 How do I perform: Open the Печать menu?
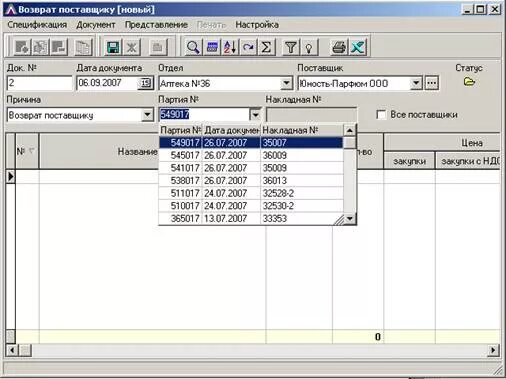pyautogui.click(x=211, y=25)
